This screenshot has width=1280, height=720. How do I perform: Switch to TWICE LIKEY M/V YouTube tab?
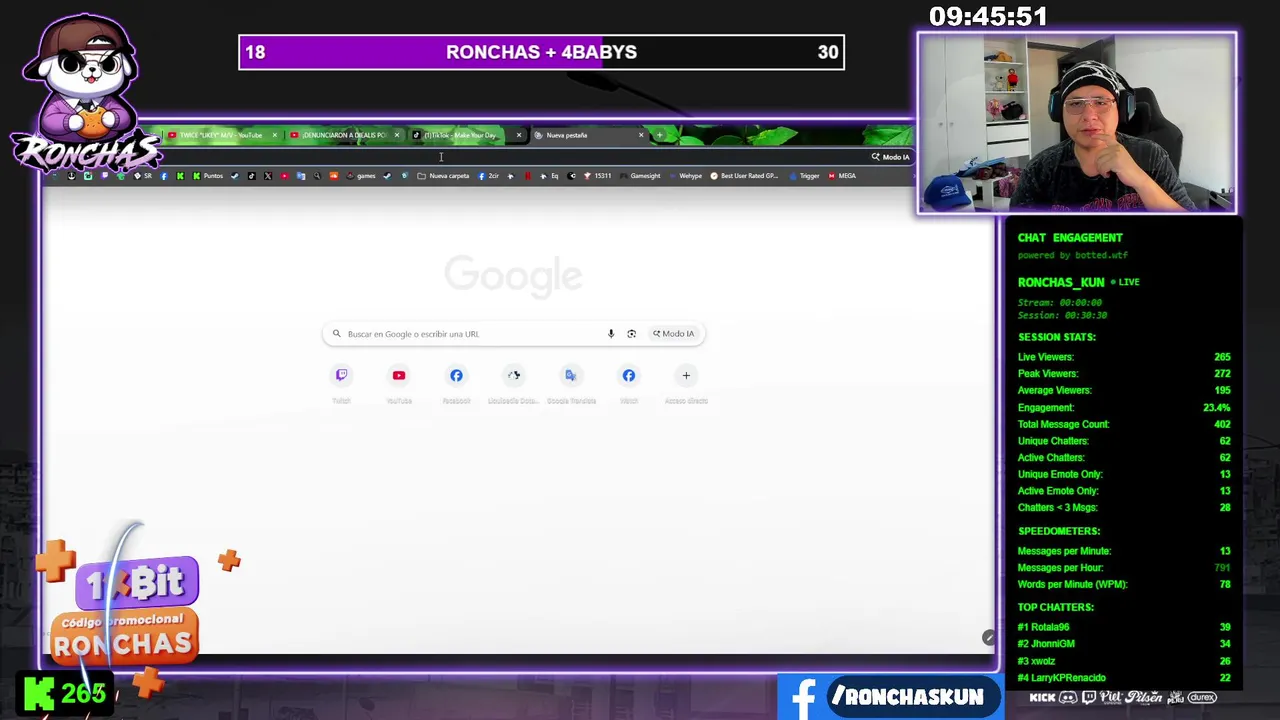(221, 135)
